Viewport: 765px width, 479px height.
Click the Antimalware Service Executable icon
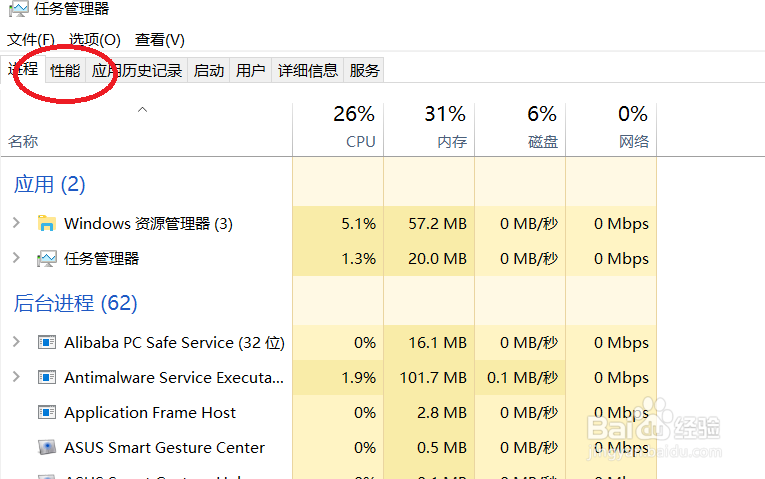pyautogui.click(x=46, y=378)
